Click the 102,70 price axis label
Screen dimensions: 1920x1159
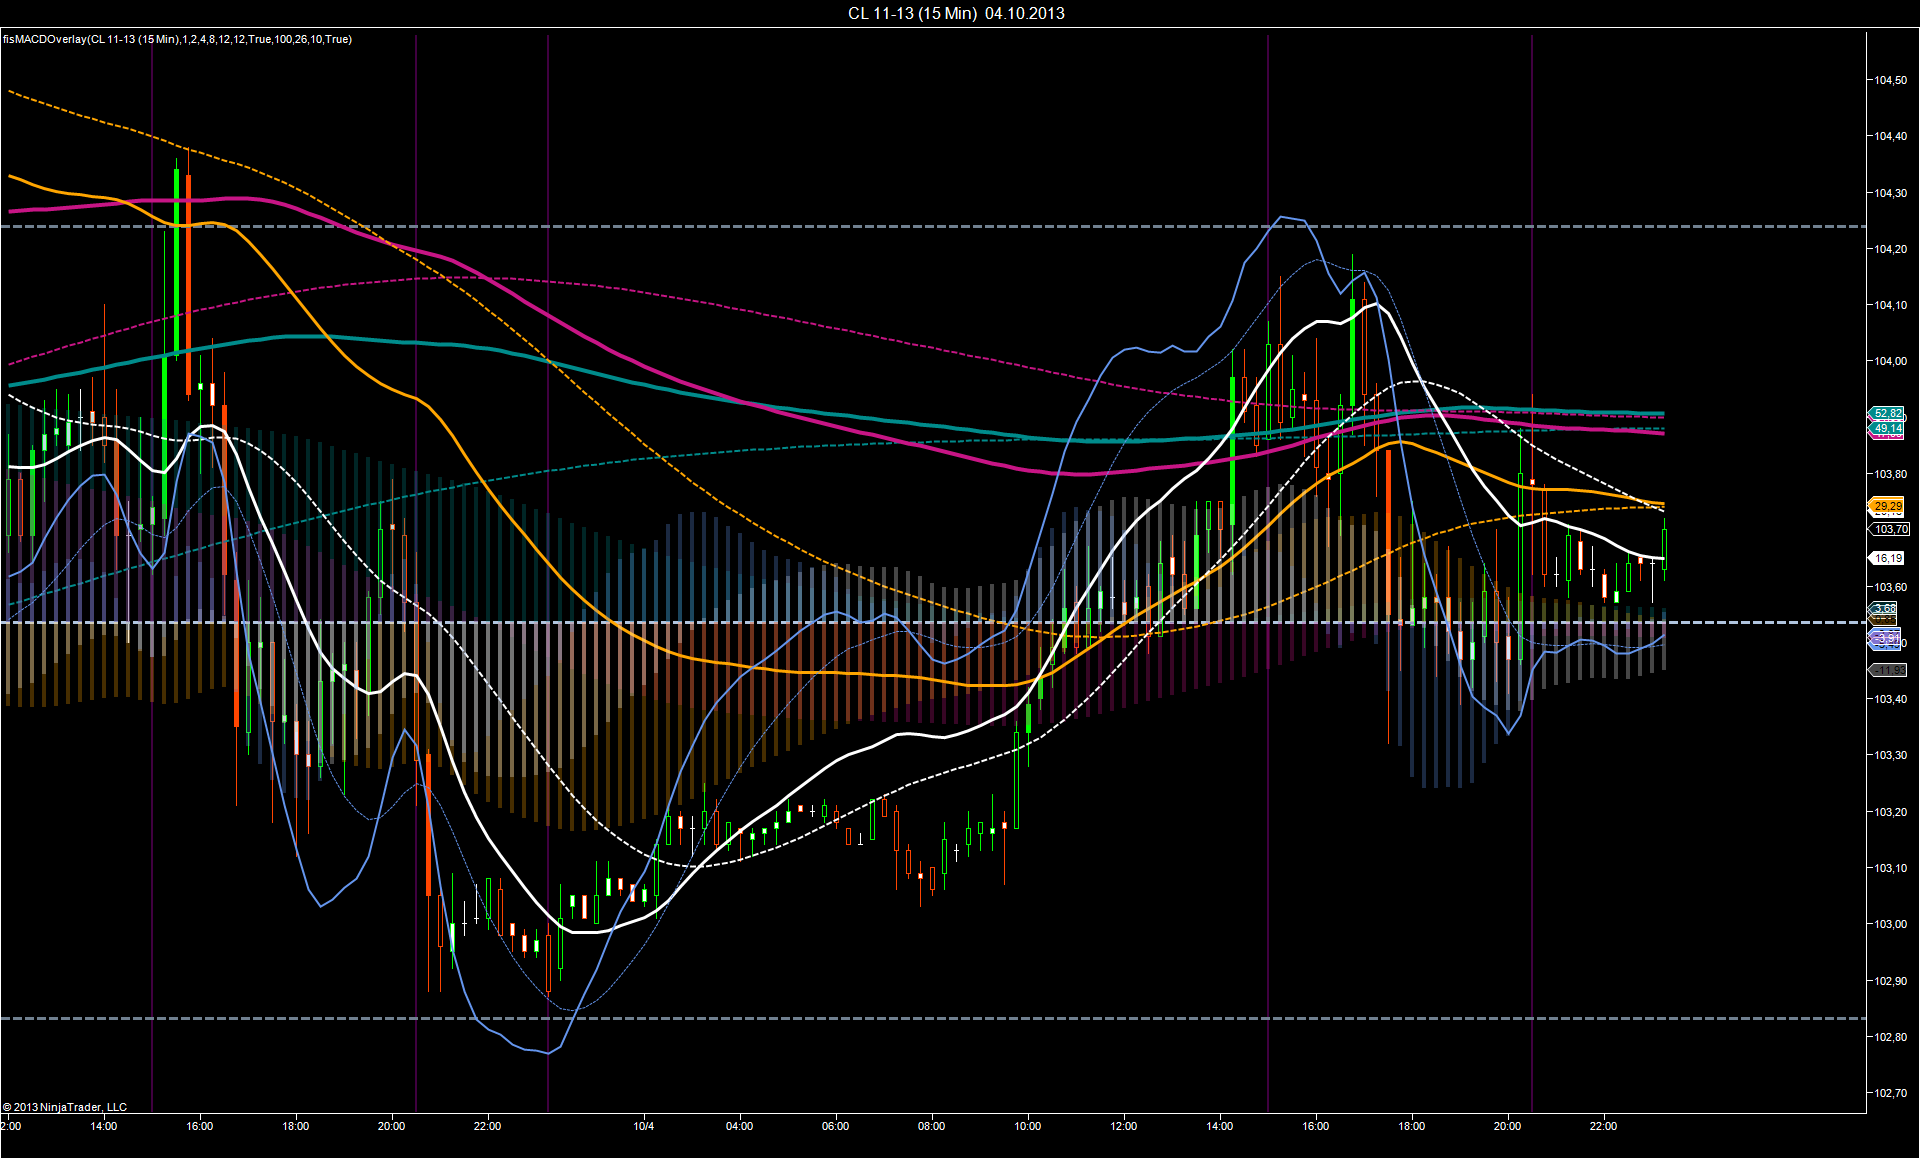pos(1890,1093)
